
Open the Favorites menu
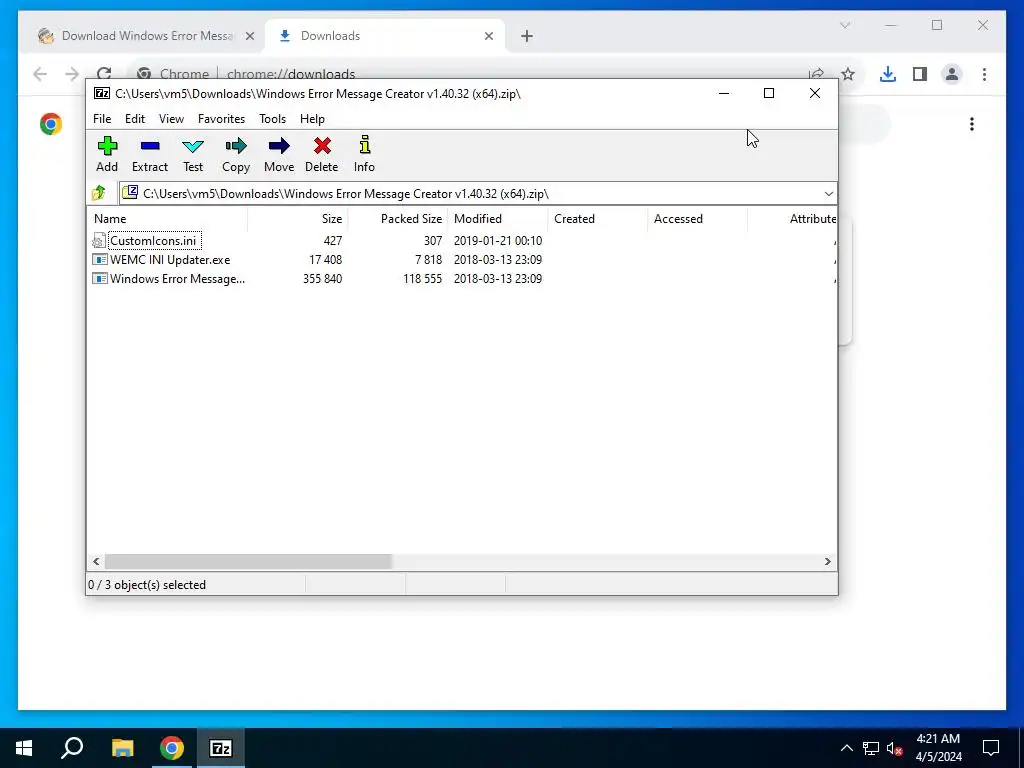[x=221, y=119]
